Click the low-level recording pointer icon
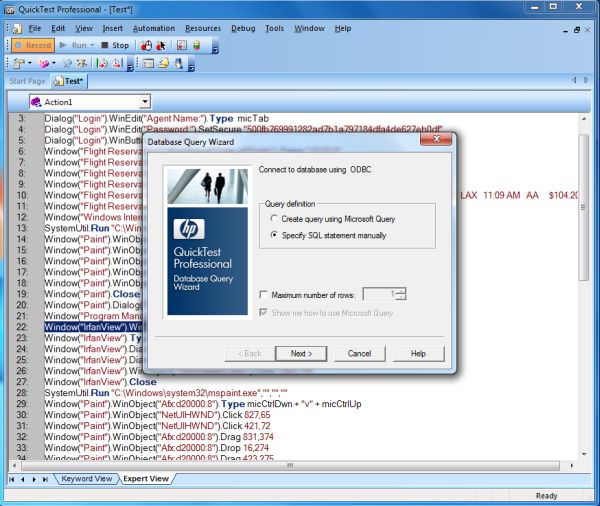 click(x=161, y=46)
